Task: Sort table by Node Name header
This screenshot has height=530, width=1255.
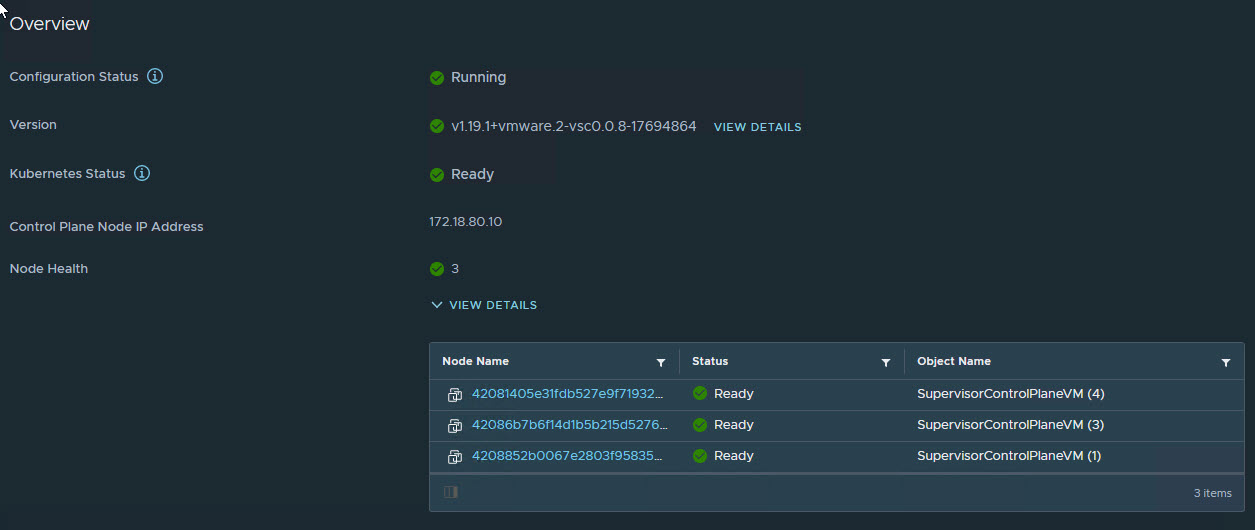Action: click(x=476, y=361)
